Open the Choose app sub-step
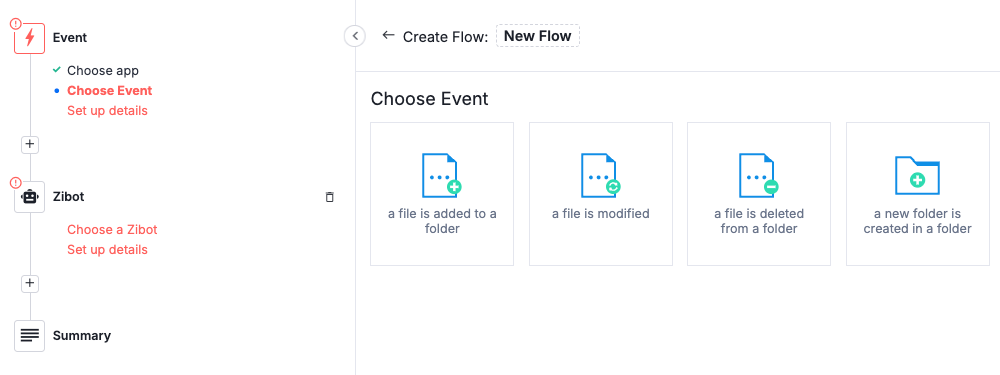 point(103,71)
